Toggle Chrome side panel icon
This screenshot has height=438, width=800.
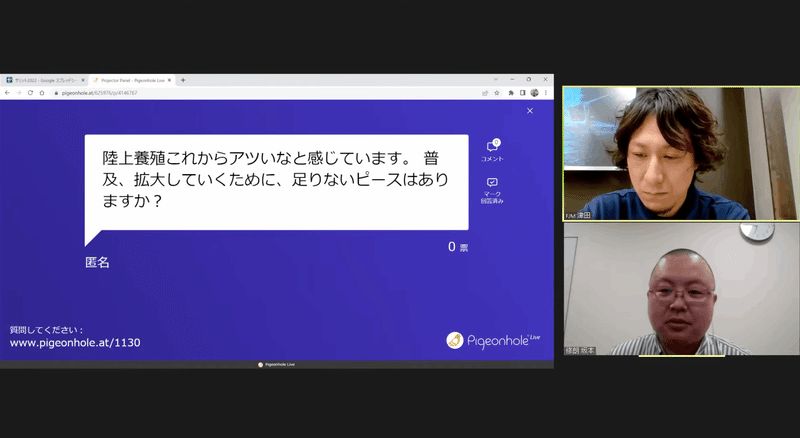[522, 93]
